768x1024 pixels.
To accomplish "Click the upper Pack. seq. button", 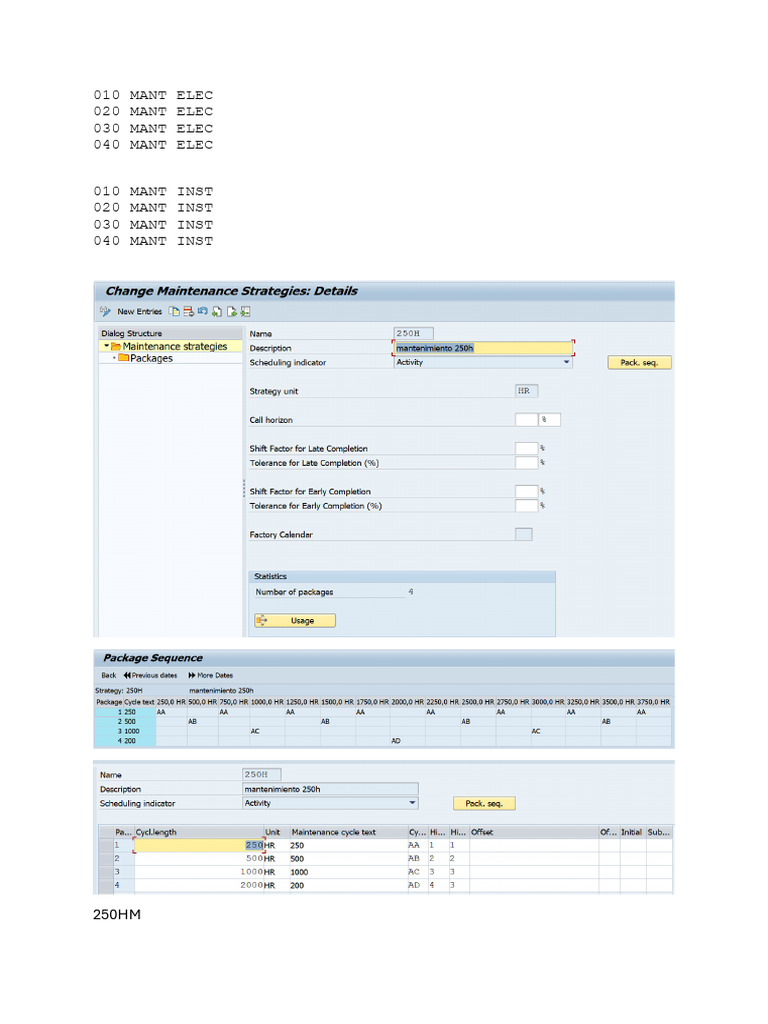I will (639, 362).
